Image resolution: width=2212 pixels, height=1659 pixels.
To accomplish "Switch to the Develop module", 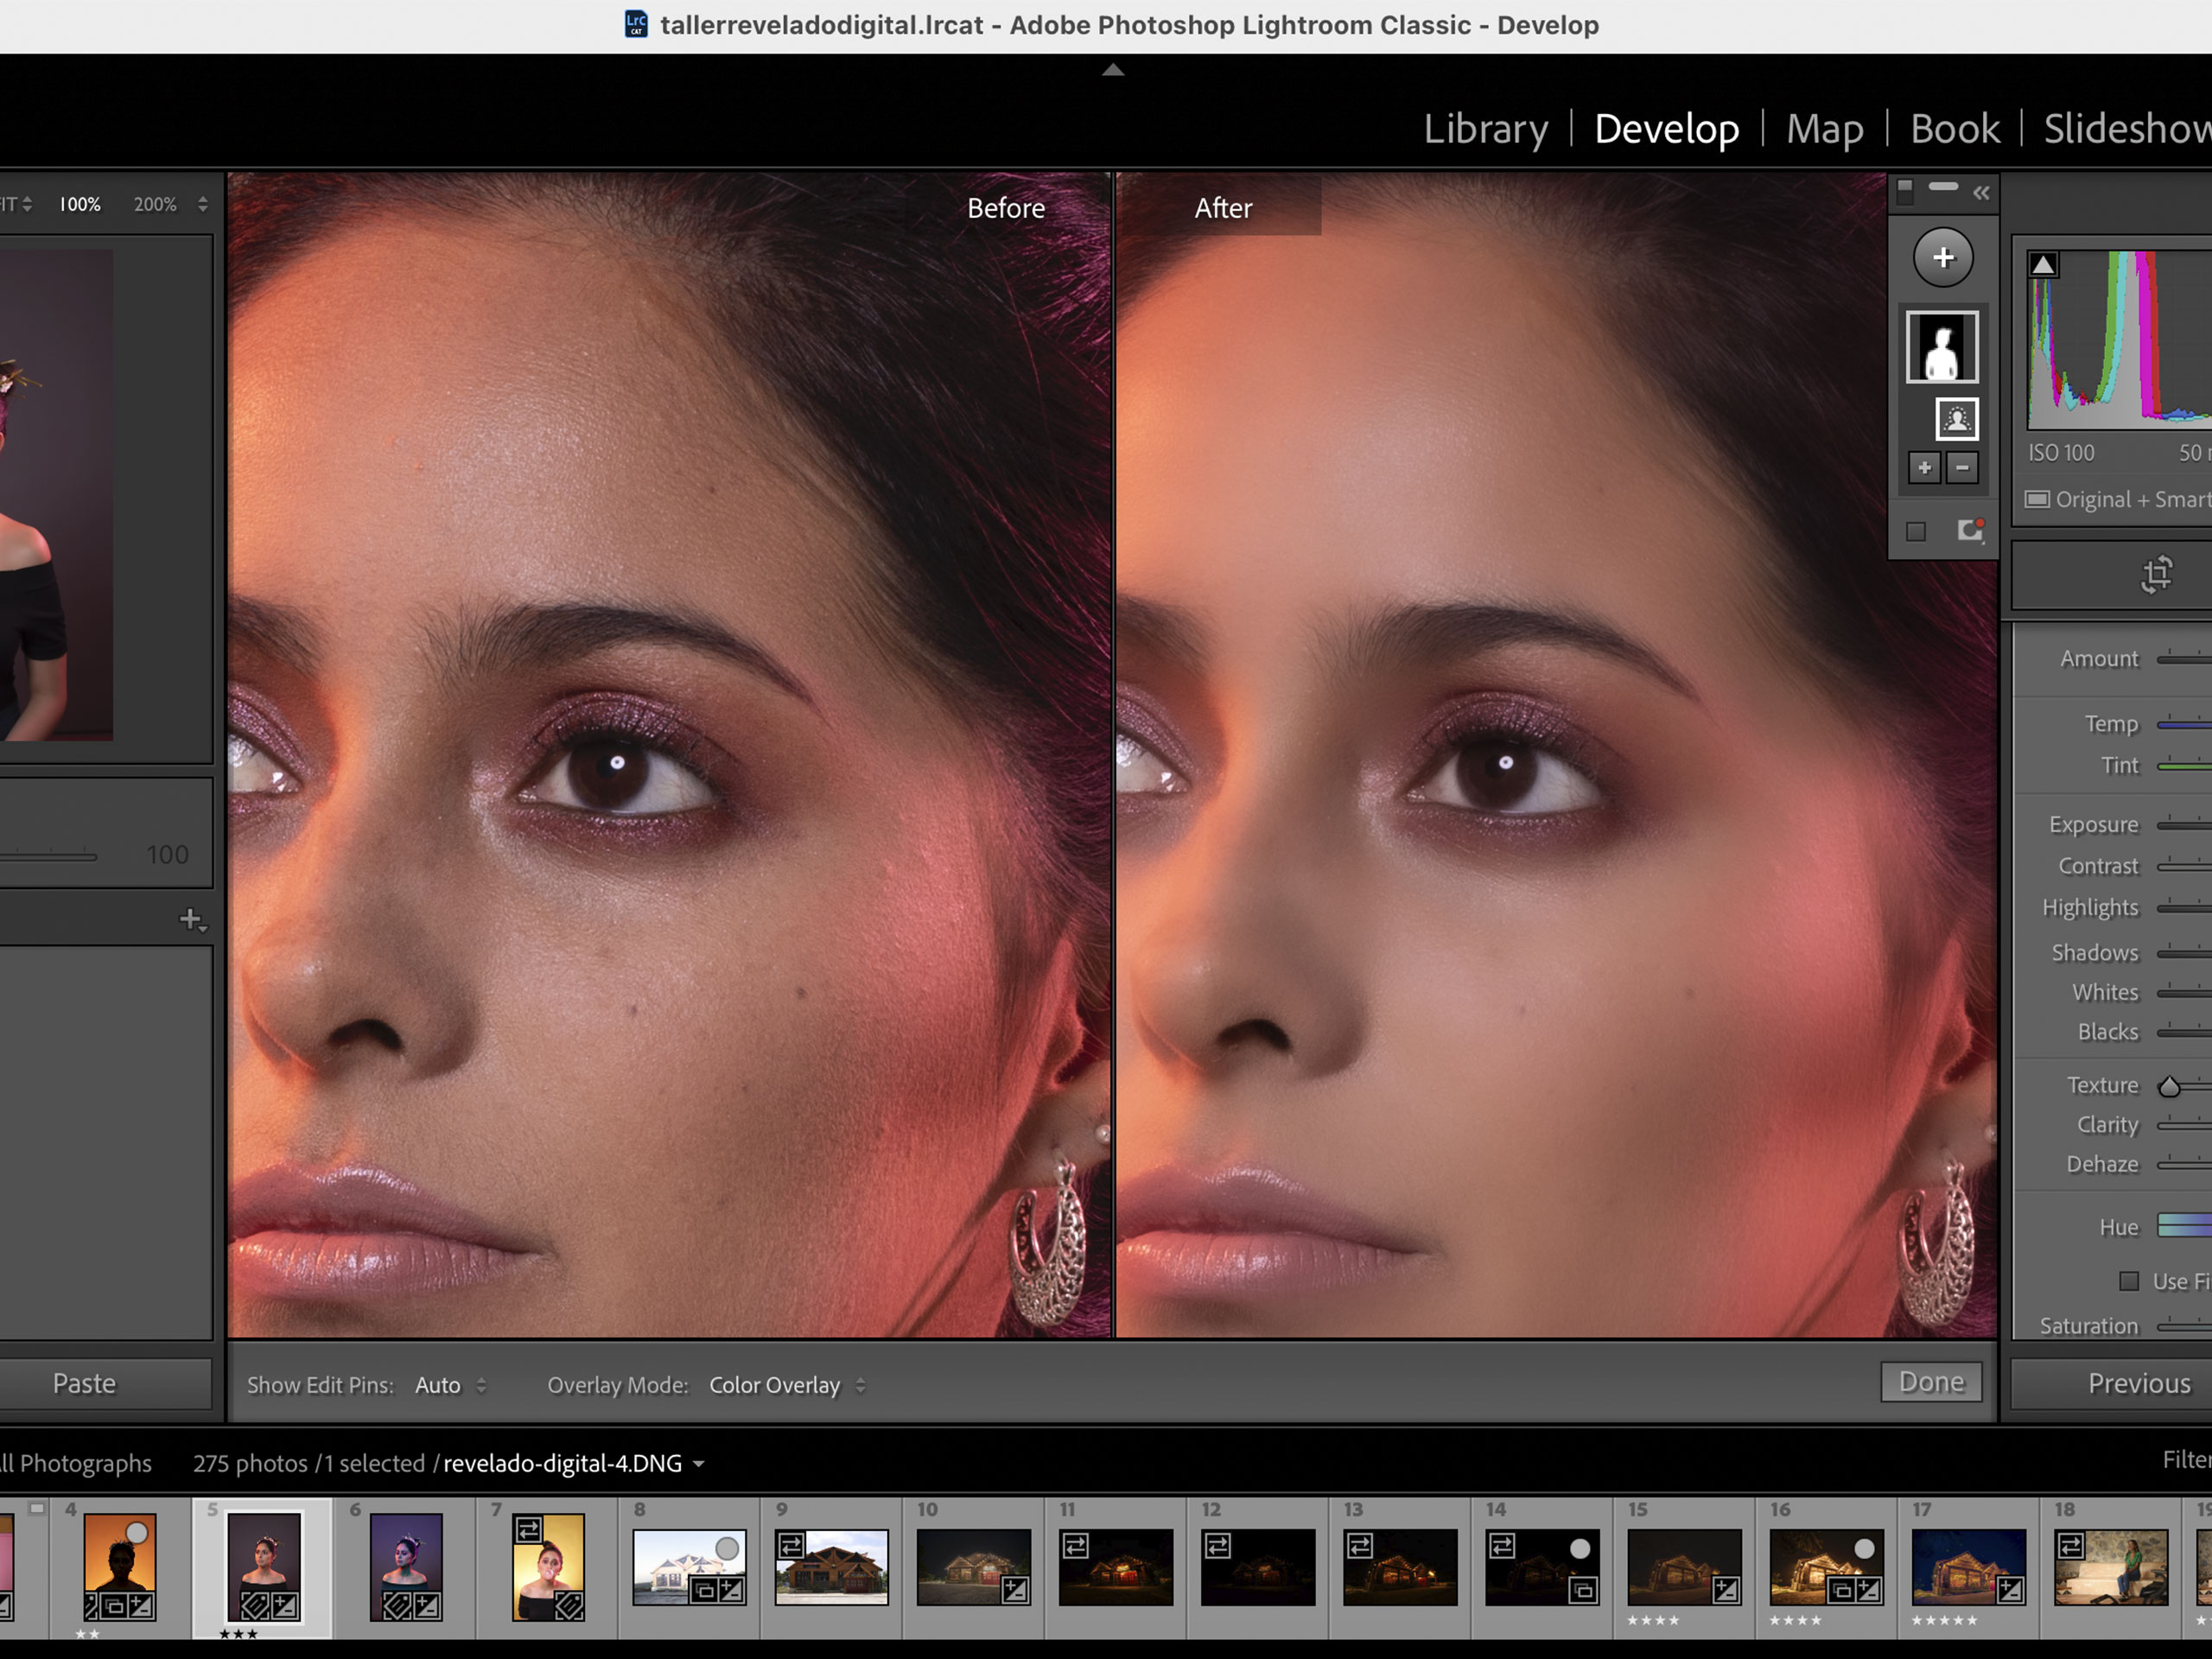I will [1666, 129].
